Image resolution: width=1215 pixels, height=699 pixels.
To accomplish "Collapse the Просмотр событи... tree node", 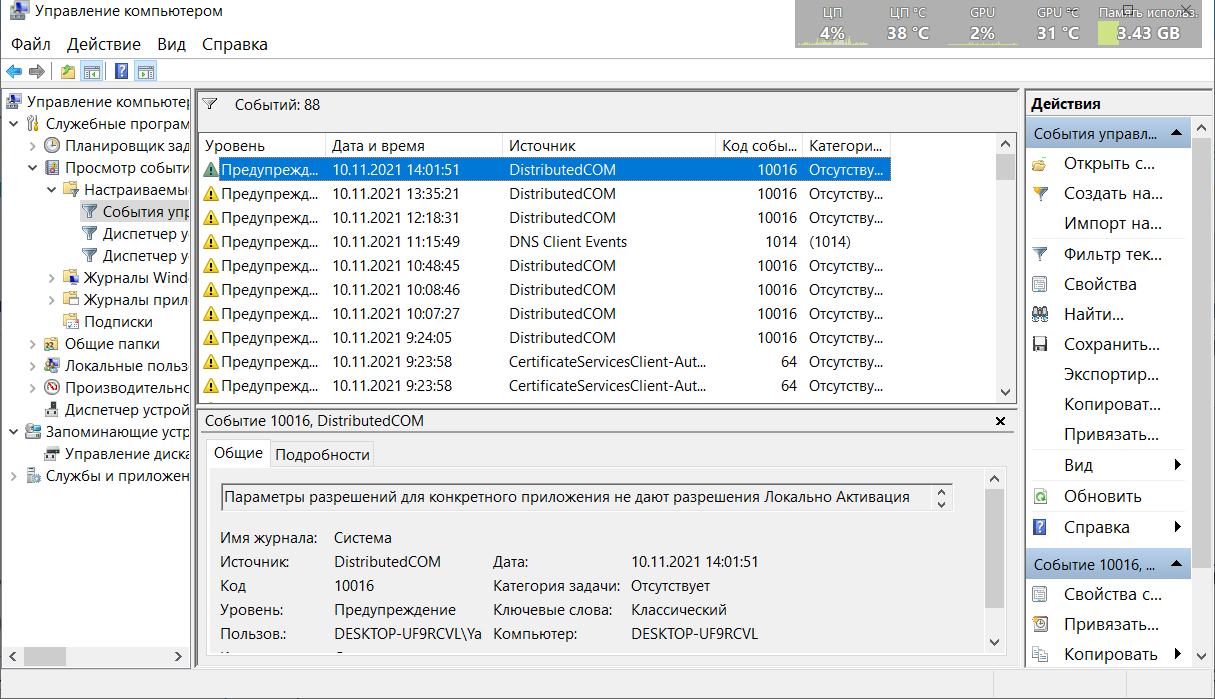I will coord(32,168).
